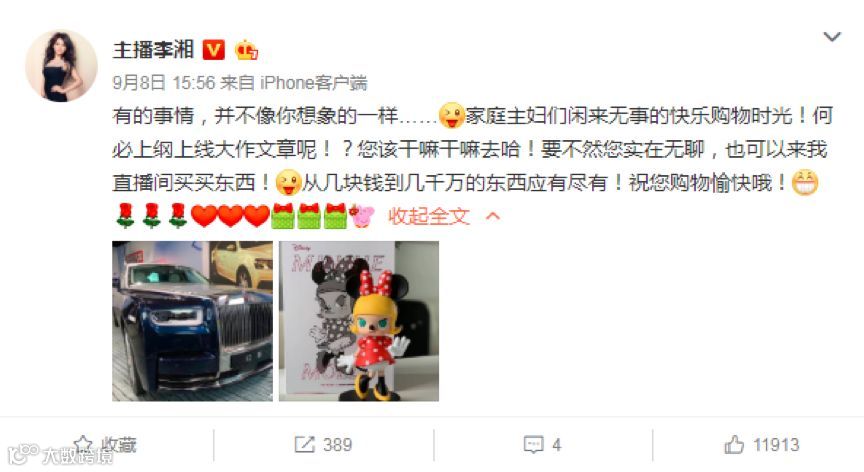Click the repost share arrow icon

tap(305, 444)
